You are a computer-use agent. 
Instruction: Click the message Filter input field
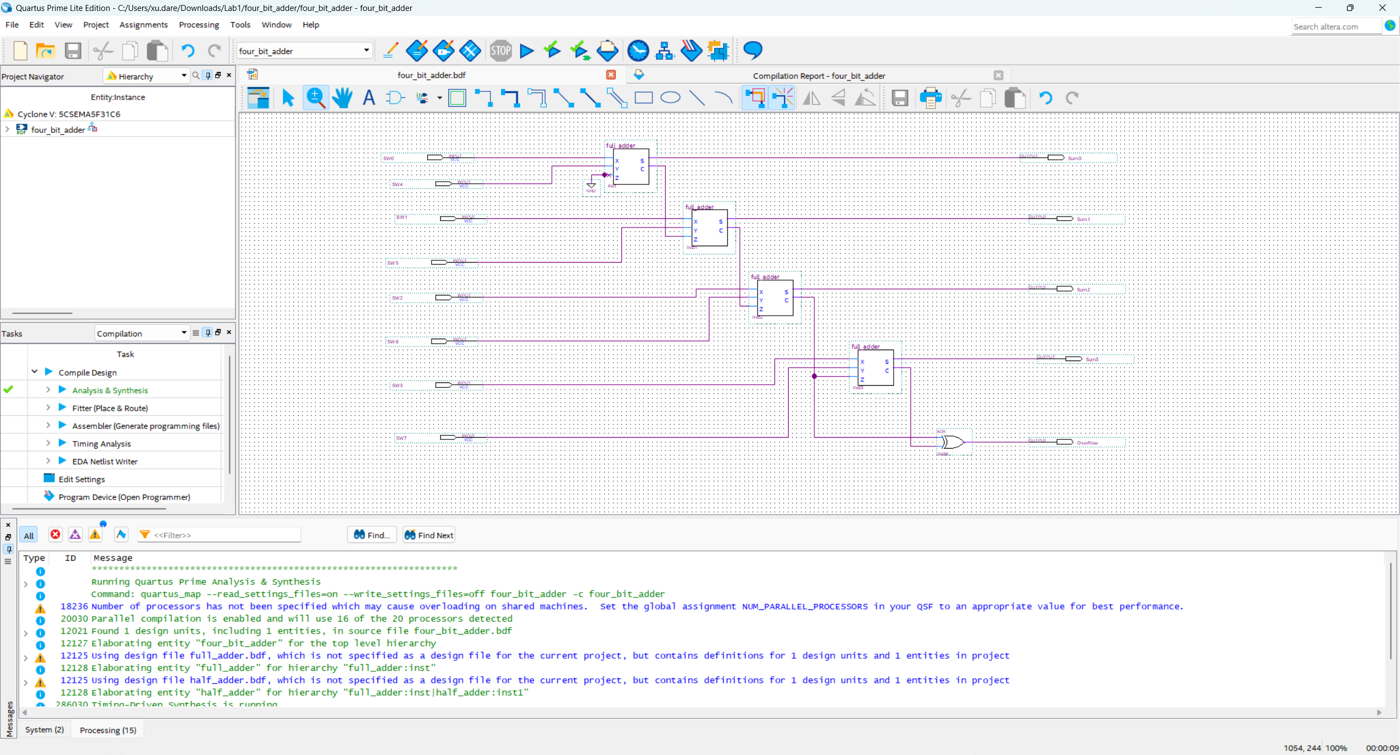click(x=219, y=535)
